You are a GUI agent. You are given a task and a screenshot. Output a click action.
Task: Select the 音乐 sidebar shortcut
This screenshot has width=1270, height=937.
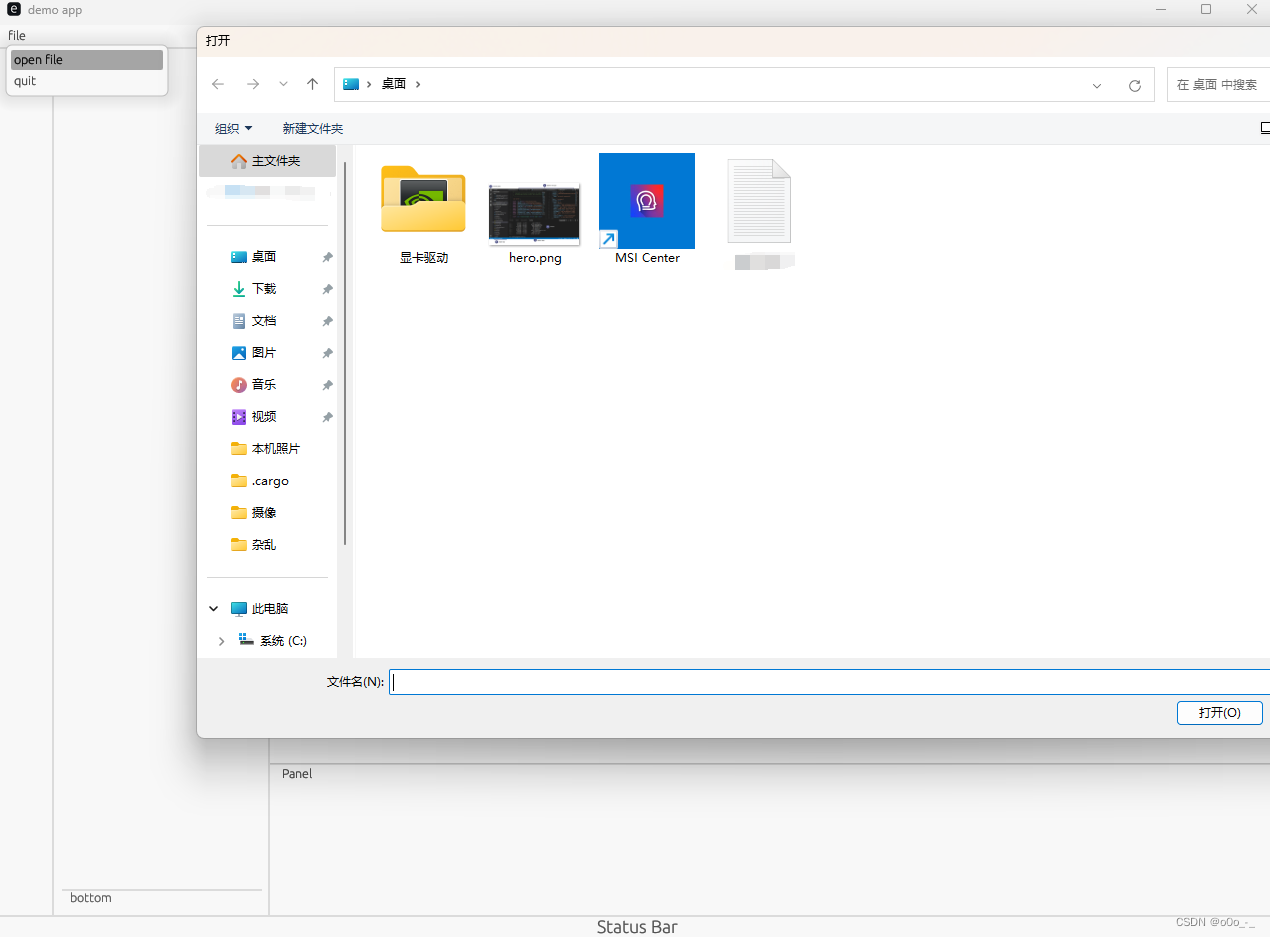click(263, 384)
